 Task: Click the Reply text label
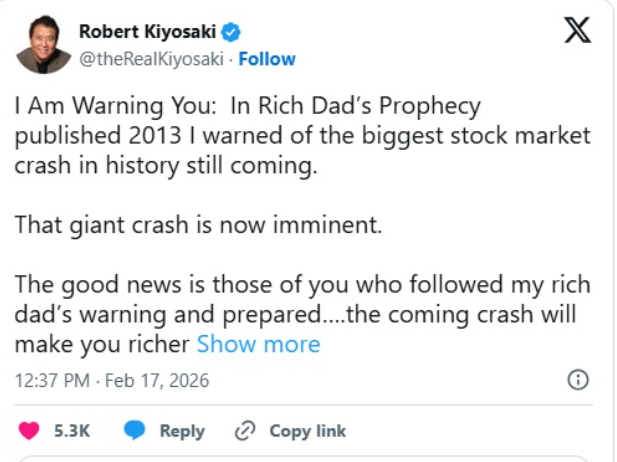pyautogui.click(x=182, y=431)
